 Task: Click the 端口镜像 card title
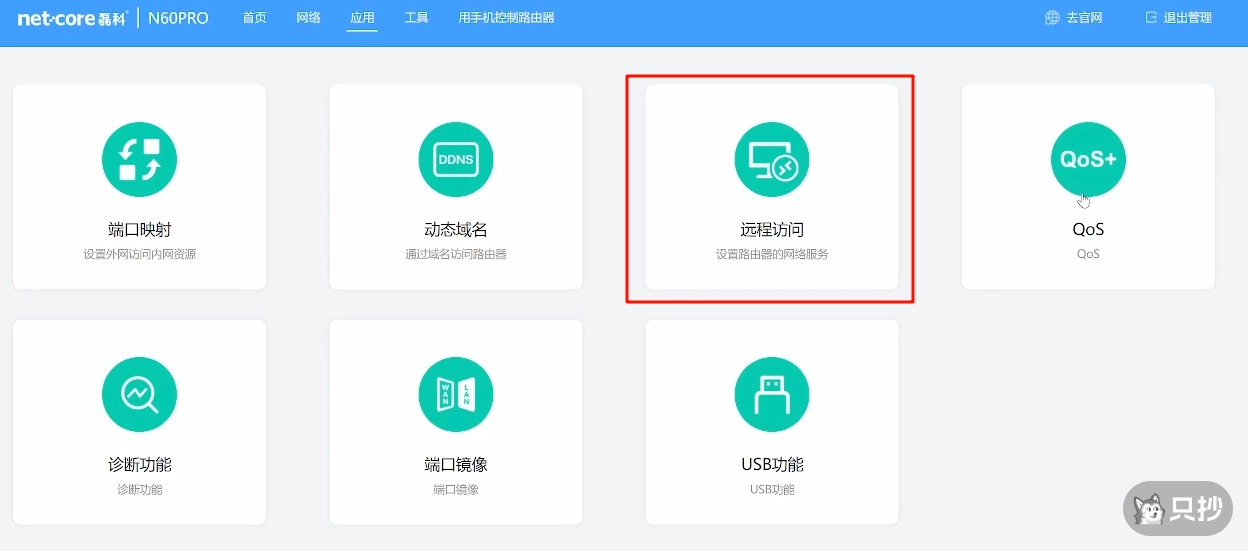pos(456,465)
